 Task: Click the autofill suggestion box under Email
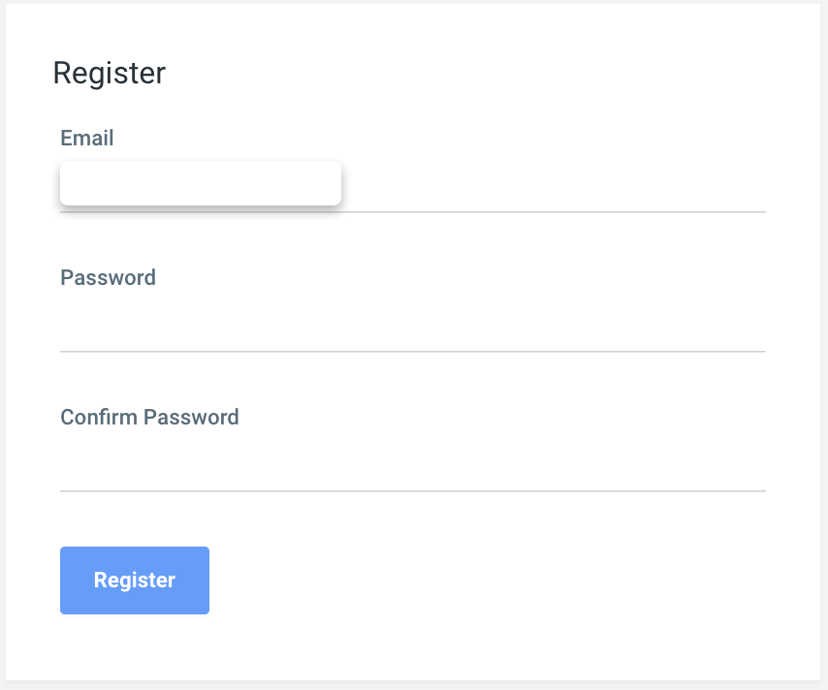[x=200, y=183]
